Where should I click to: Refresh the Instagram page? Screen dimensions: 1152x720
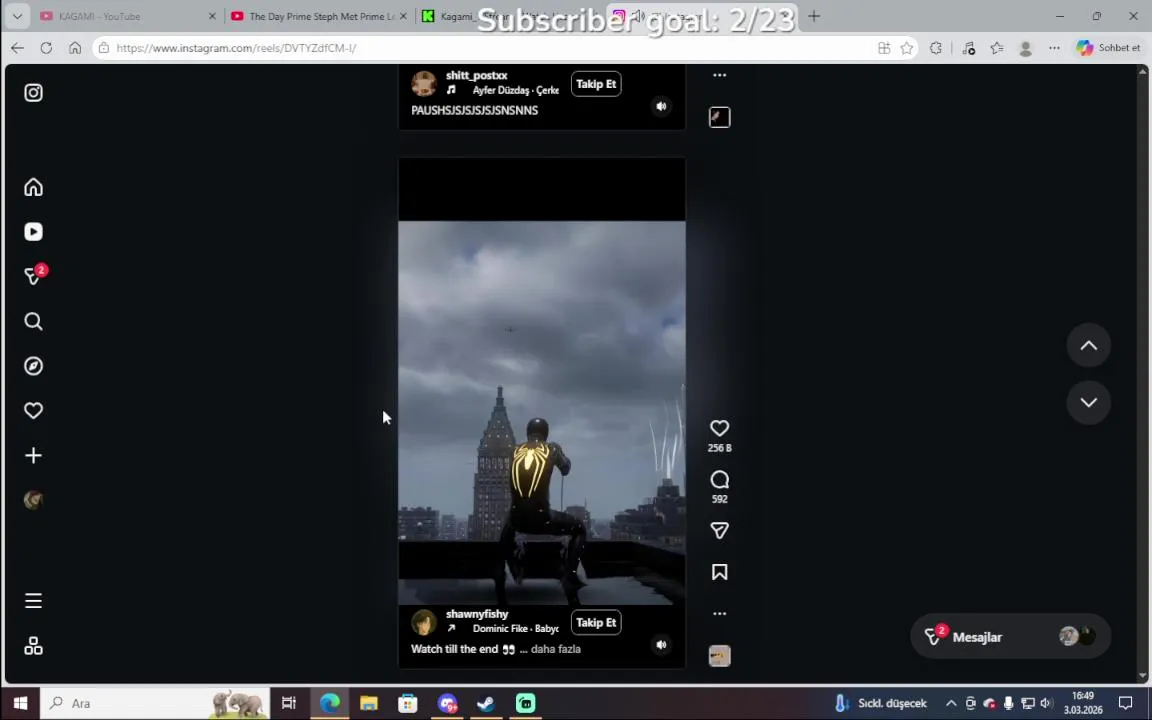click(x=46, y=48)
